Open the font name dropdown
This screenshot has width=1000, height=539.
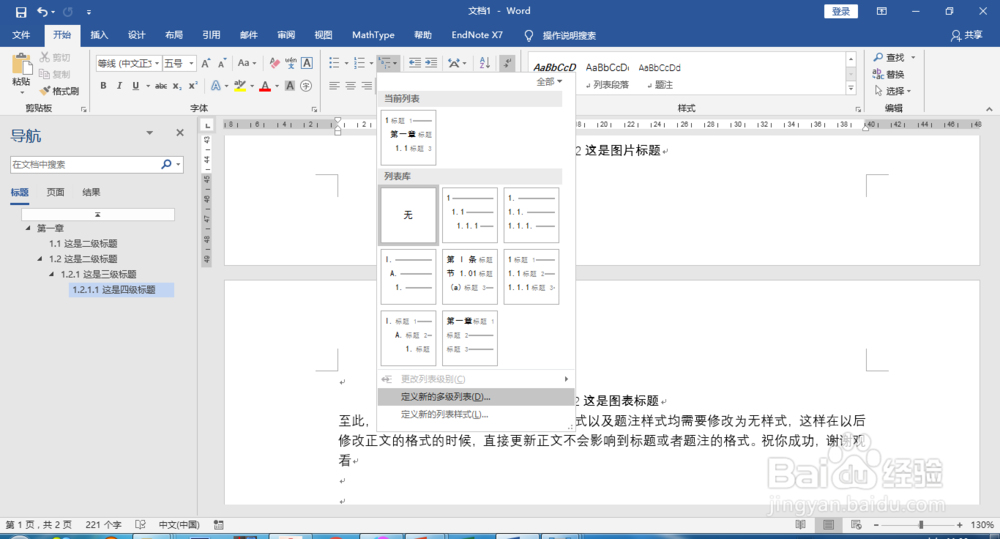click(157, 63)
